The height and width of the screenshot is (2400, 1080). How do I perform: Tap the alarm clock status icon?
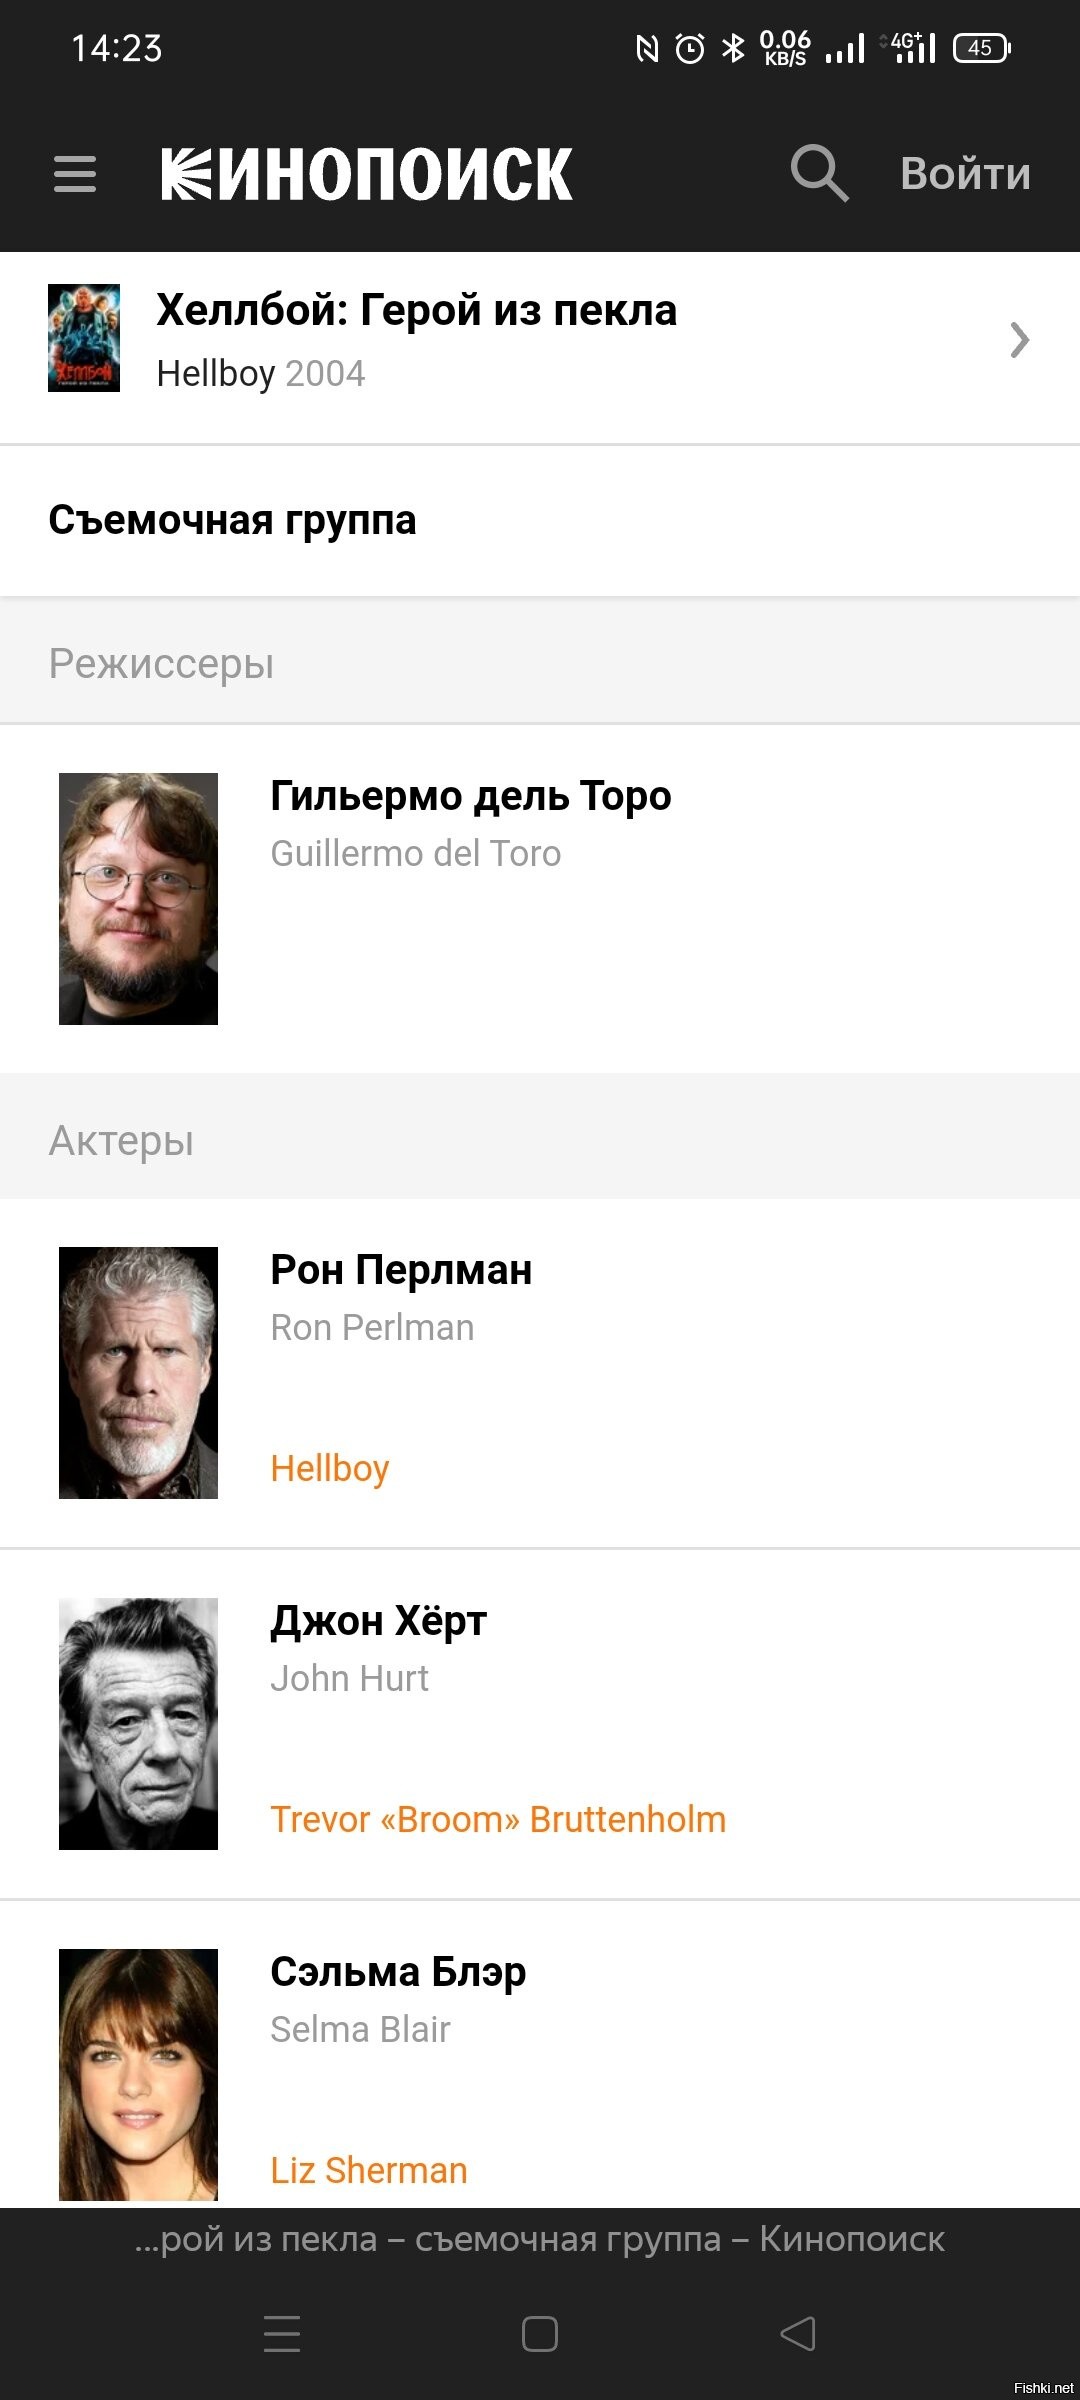click(690, 48)
